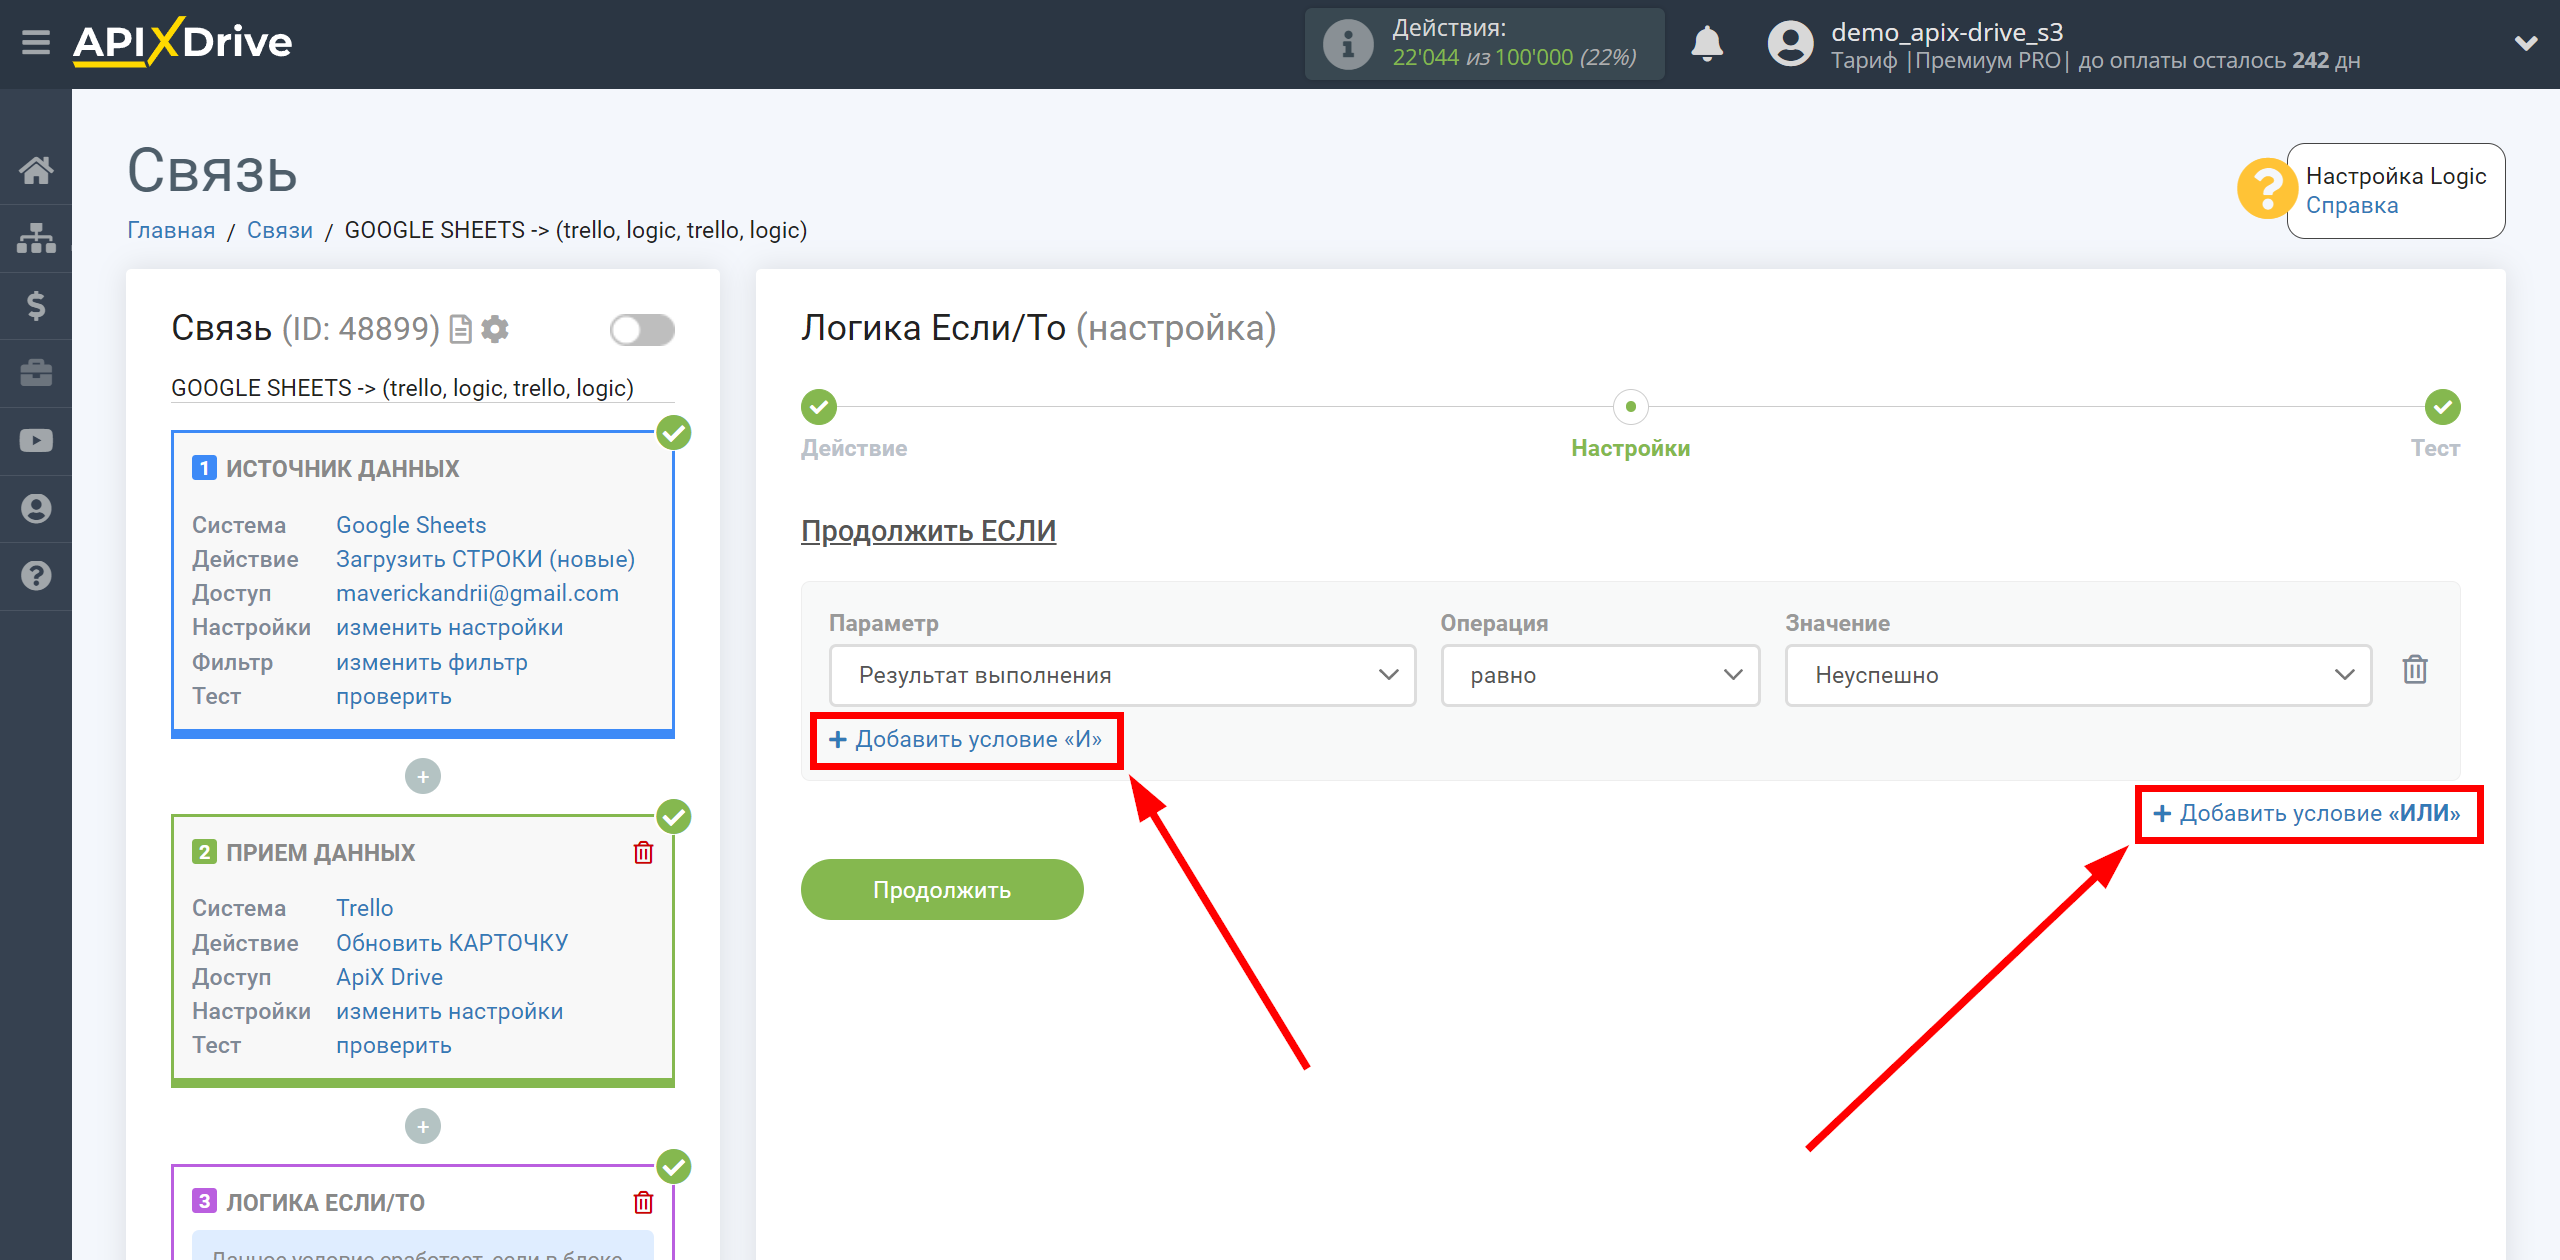
Task: Click Добавить условие И button
Action: point(963,739)
